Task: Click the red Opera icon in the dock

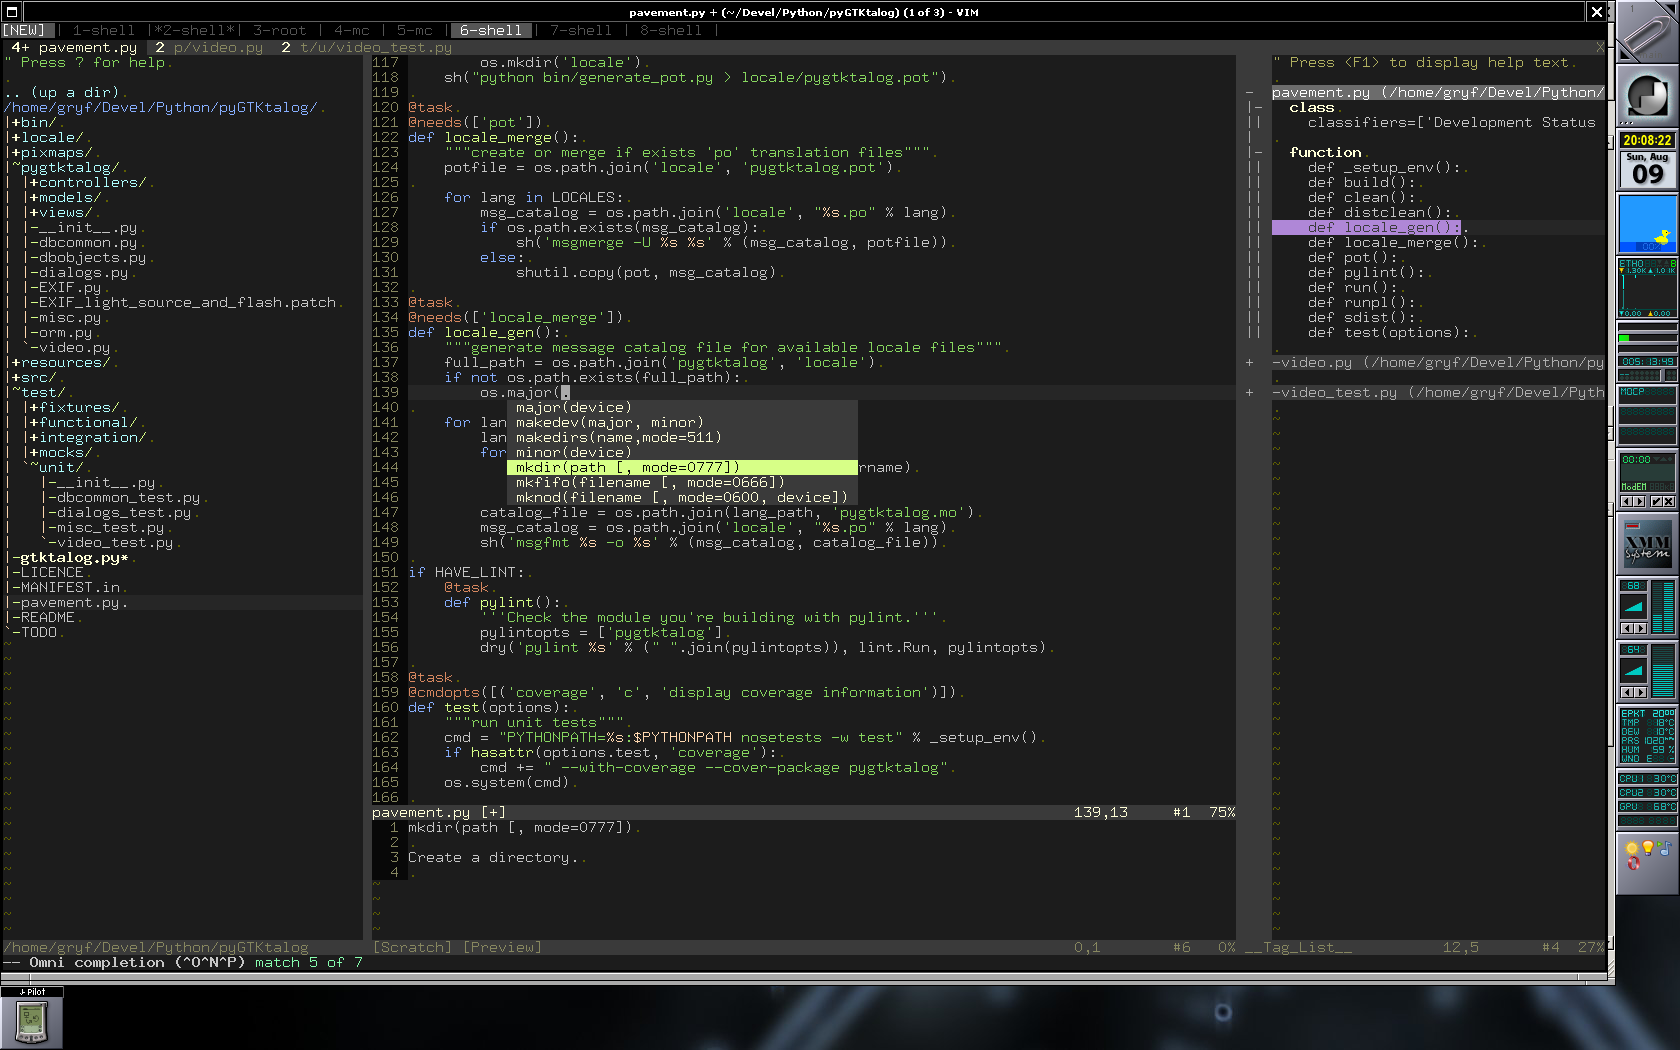Action: [x=1634, y=864]
